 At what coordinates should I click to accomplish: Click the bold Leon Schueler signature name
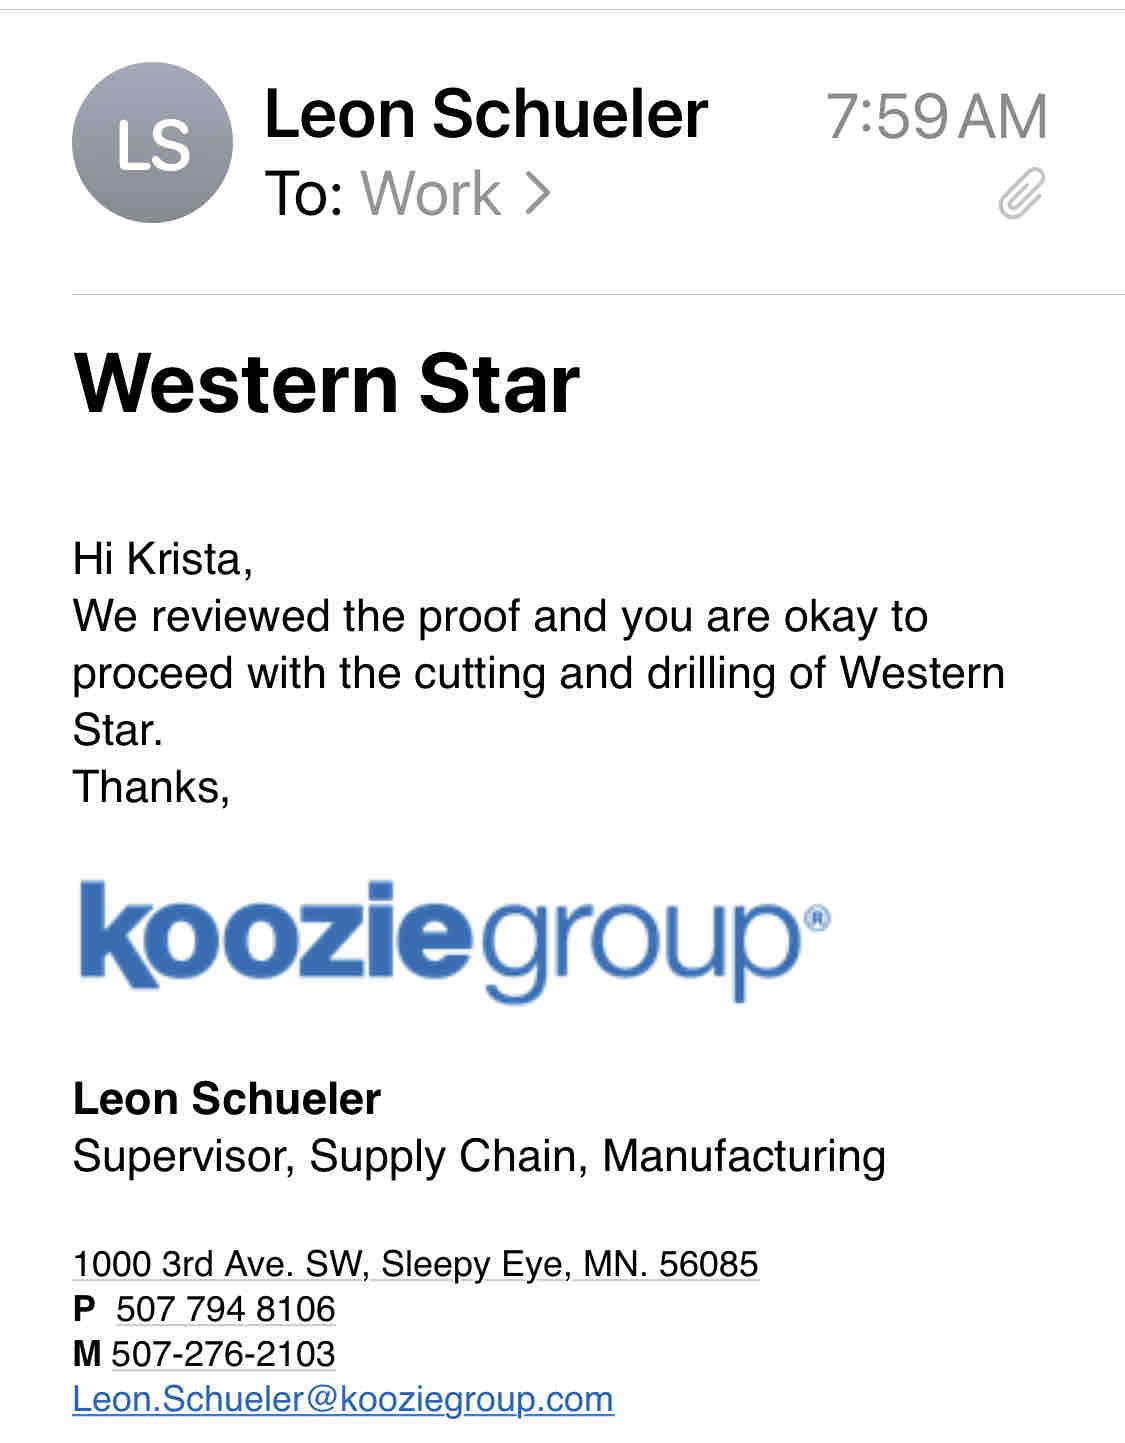[227, 1099]
